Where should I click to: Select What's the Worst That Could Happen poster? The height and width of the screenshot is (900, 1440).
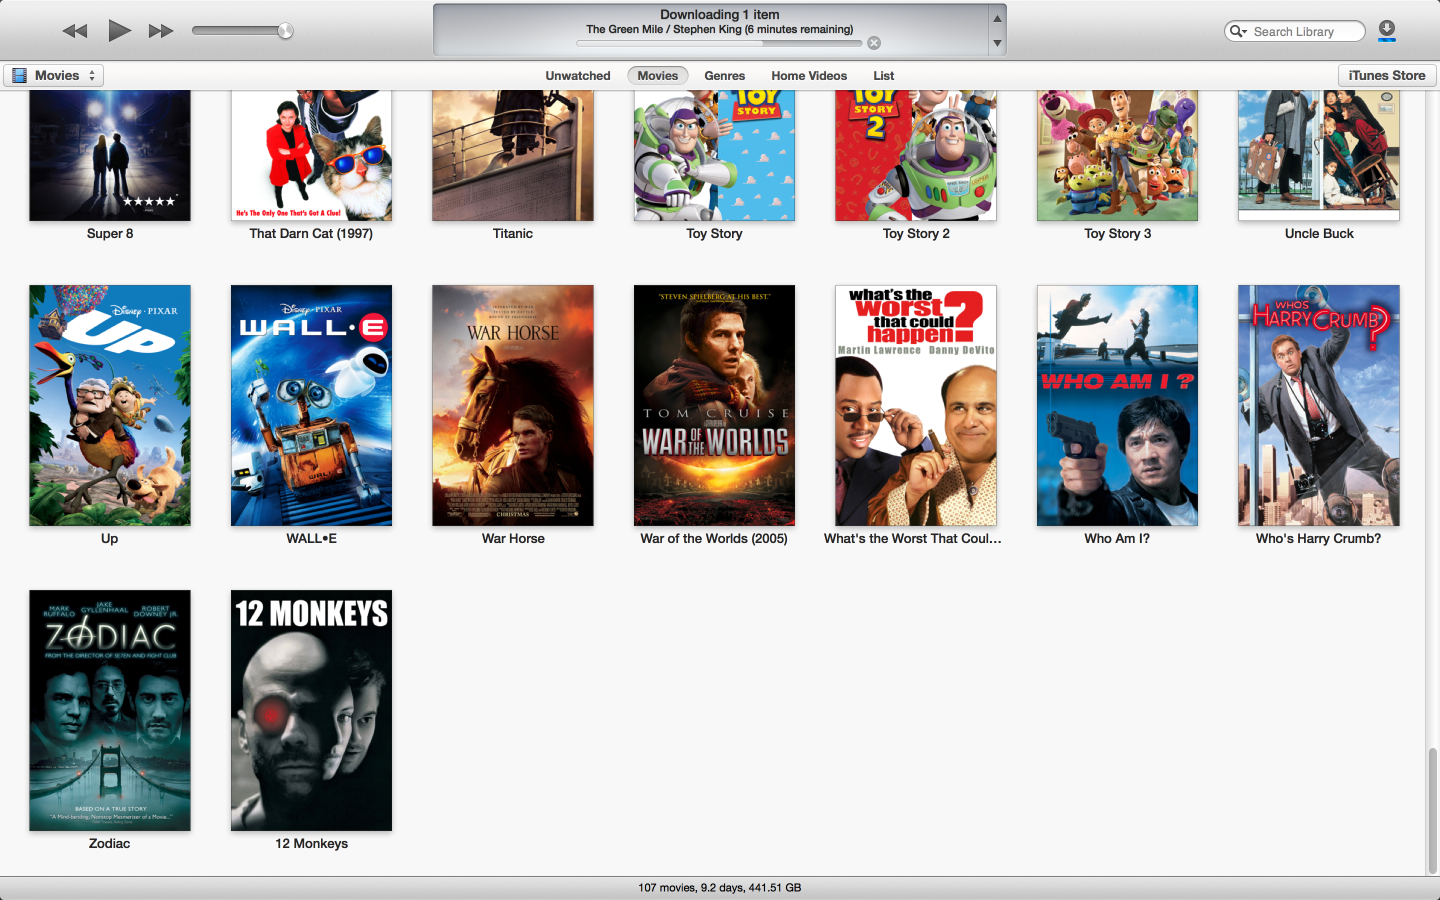pos(916,405)
